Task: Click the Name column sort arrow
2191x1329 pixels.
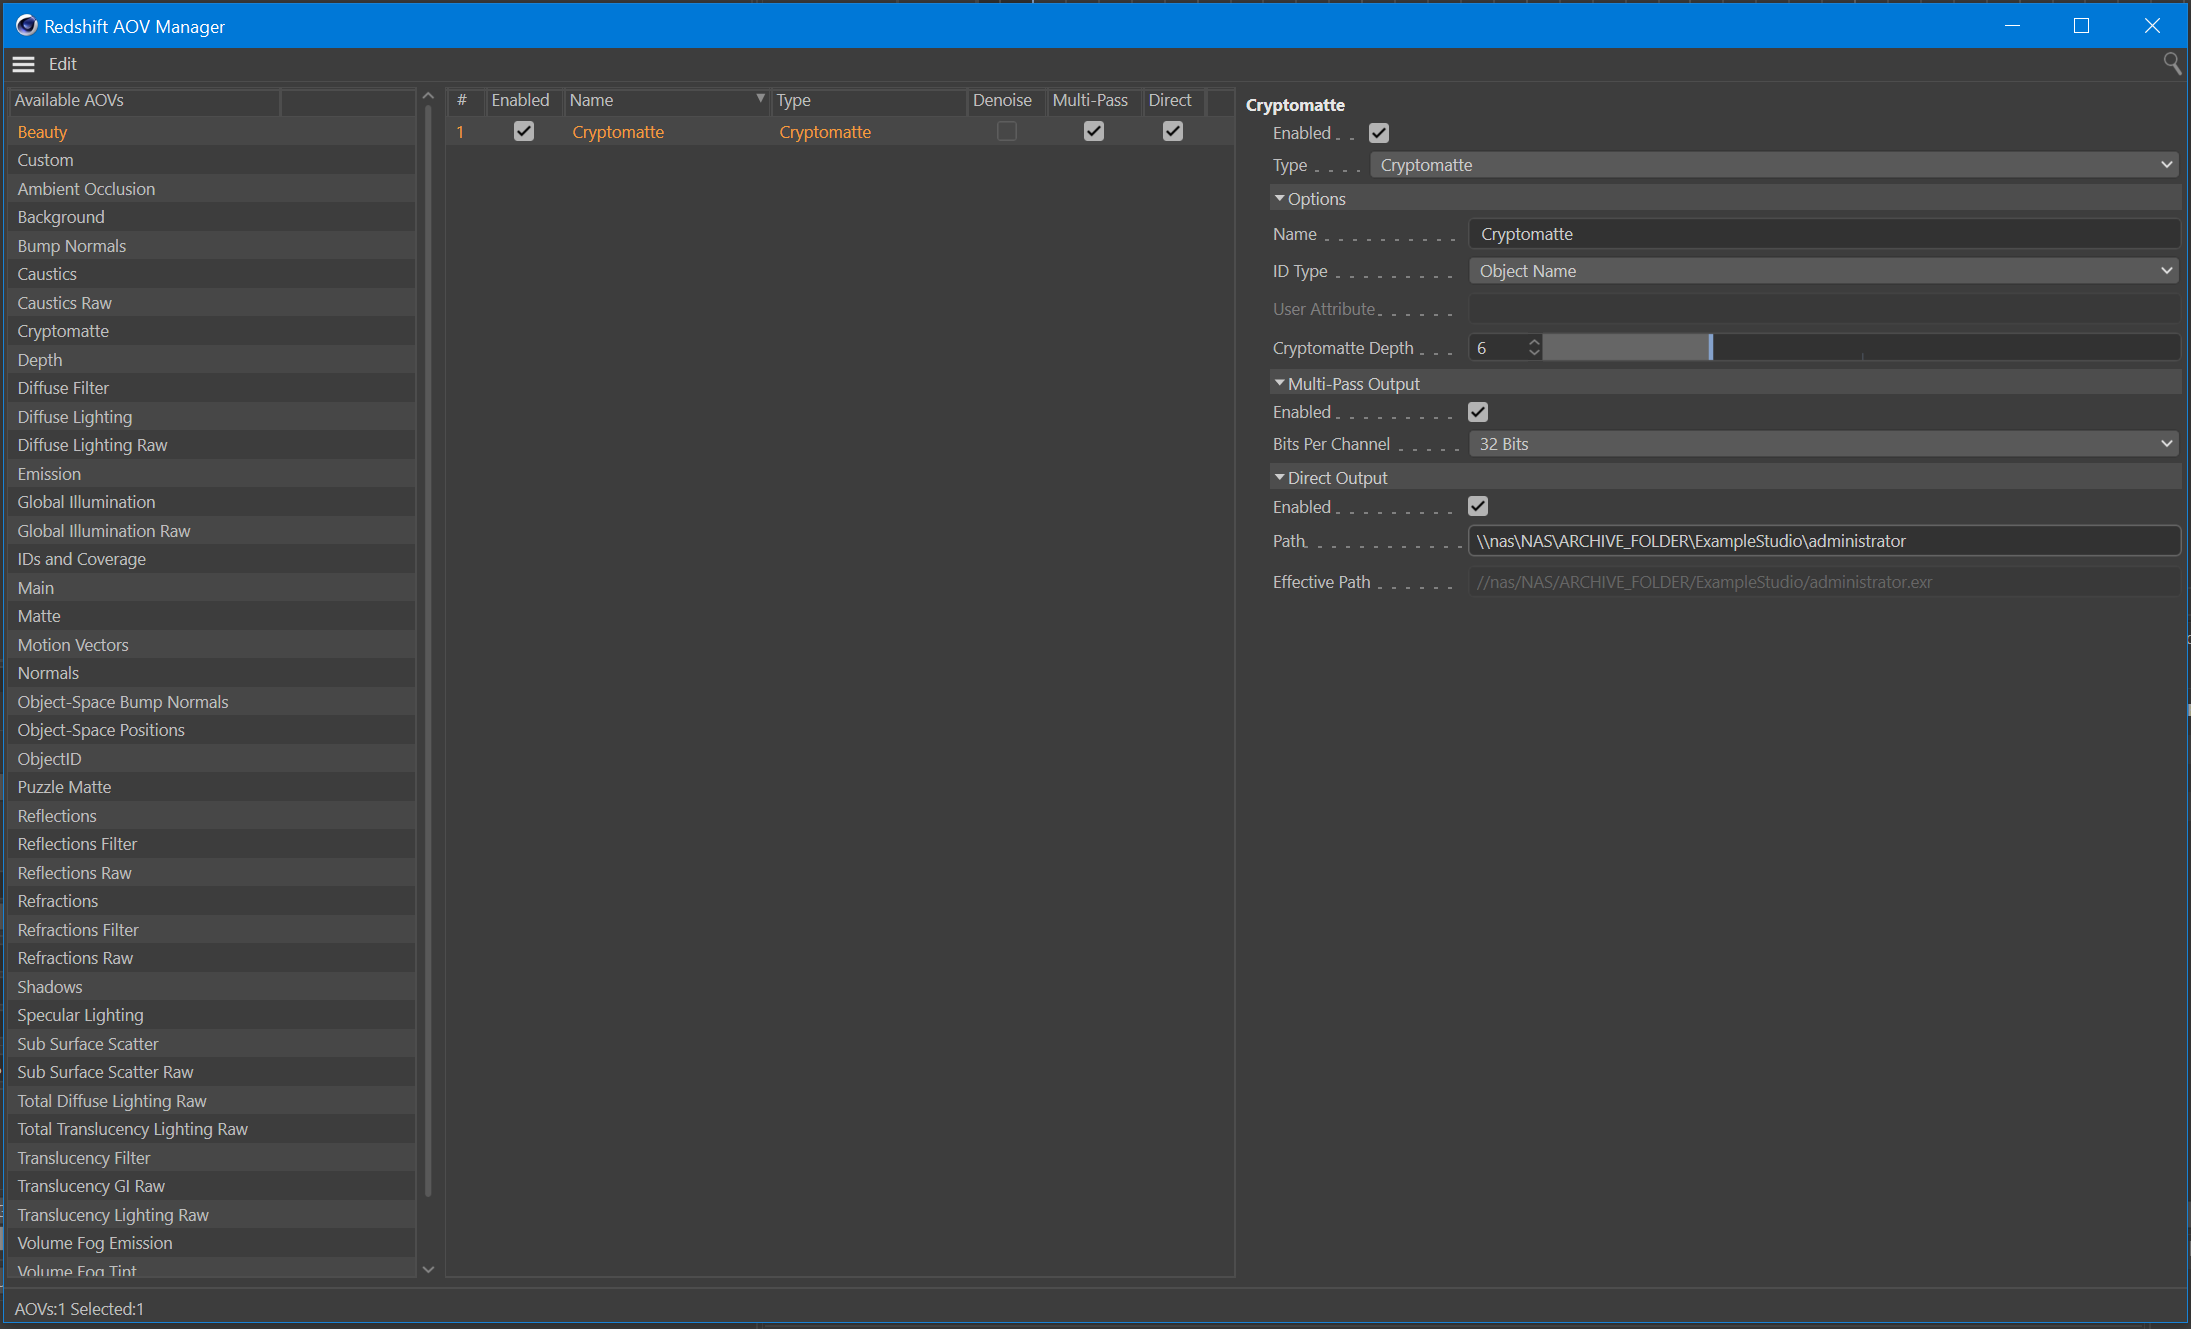Action: 760,99
